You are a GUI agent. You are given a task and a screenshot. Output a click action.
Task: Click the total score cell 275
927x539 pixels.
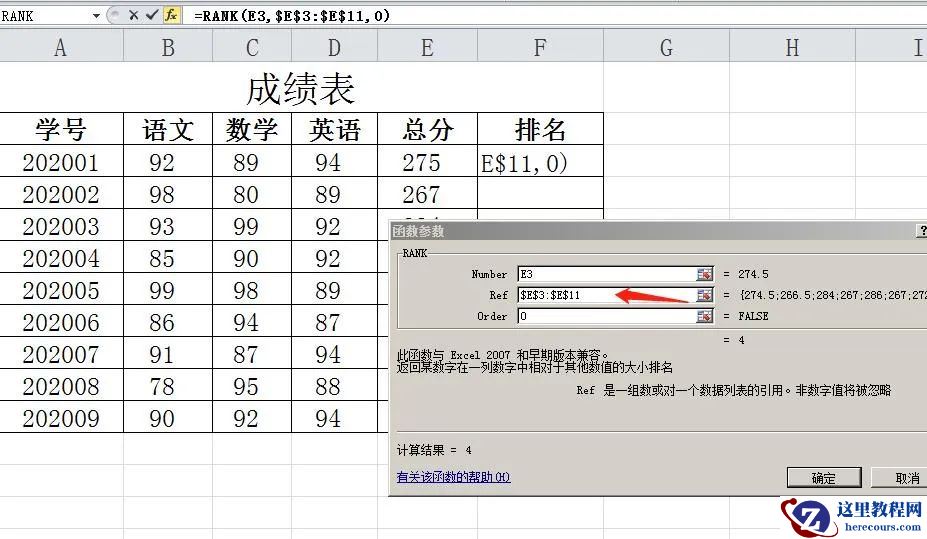427,161
